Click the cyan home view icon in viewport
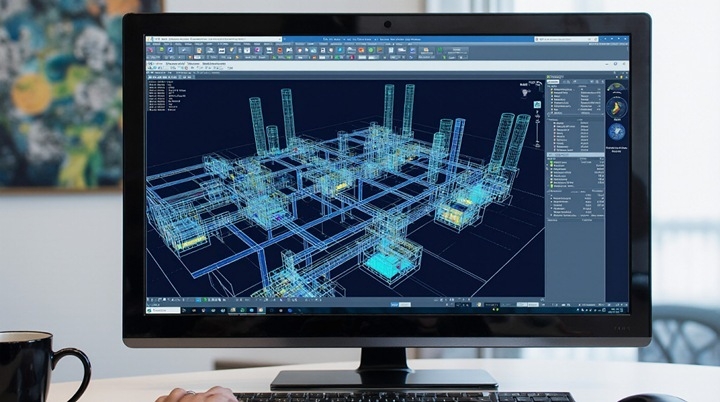This screenshot has width=720, height=402. (x=537, y=105)
